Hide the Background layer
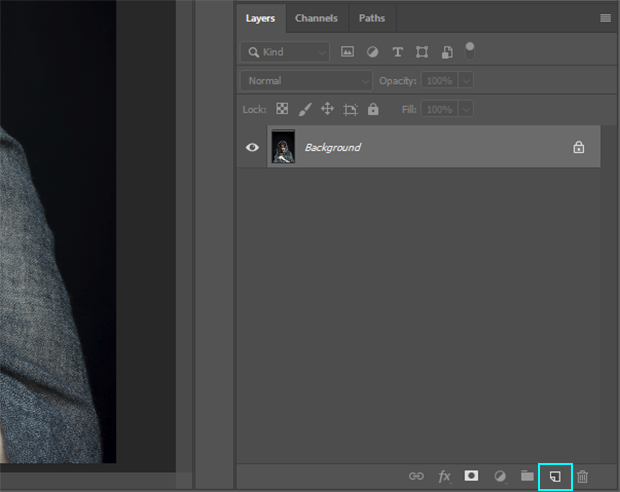The image size is (620, 492). (252, 148)
